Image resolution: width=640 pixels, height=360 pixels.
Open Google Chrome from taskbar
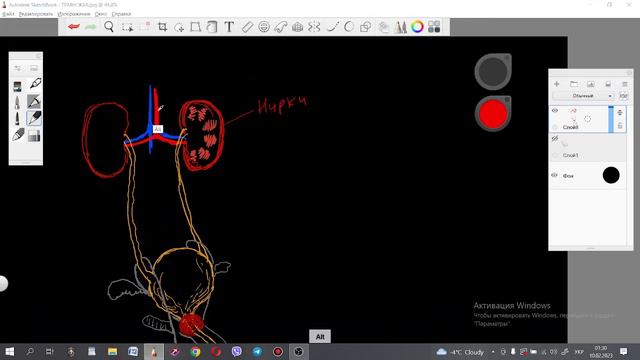tap(196, 351)
